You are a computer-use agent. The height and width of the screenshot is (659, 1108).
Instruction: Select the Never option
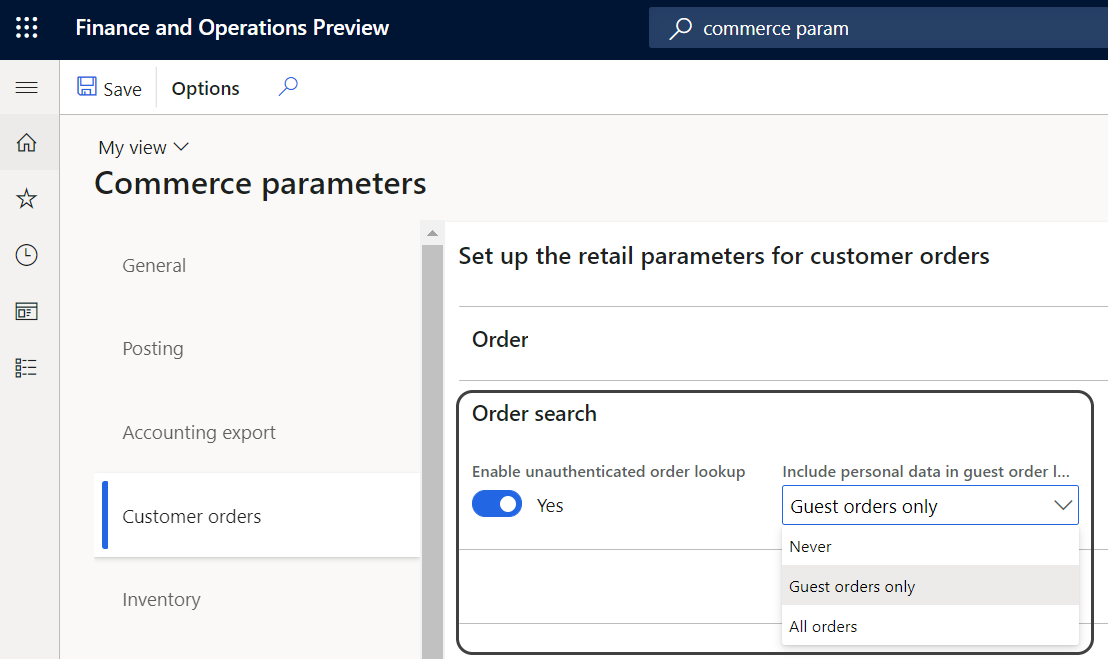[810, 546]
